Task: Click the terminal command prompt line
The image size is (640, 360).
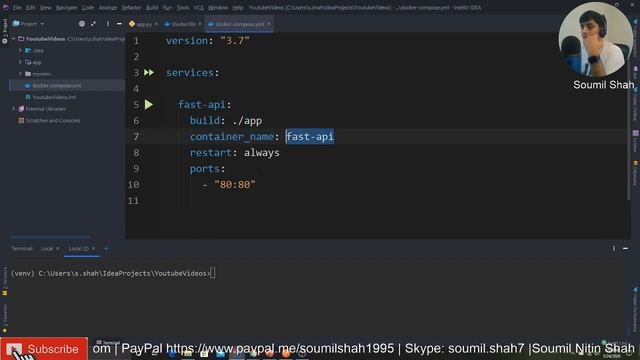Action: click(x=113, y=273)
